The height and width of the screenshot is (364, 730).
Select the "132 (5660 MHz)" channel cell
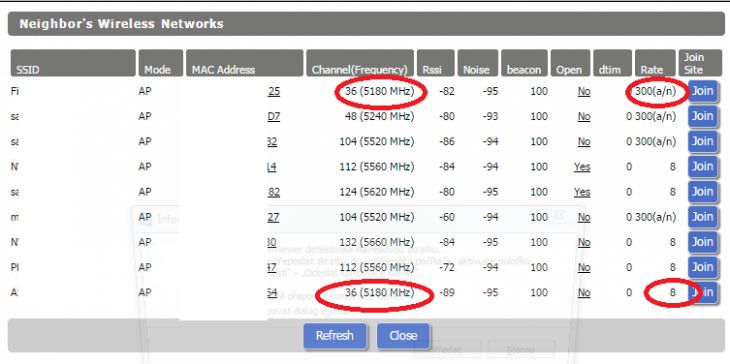point(377,242)
